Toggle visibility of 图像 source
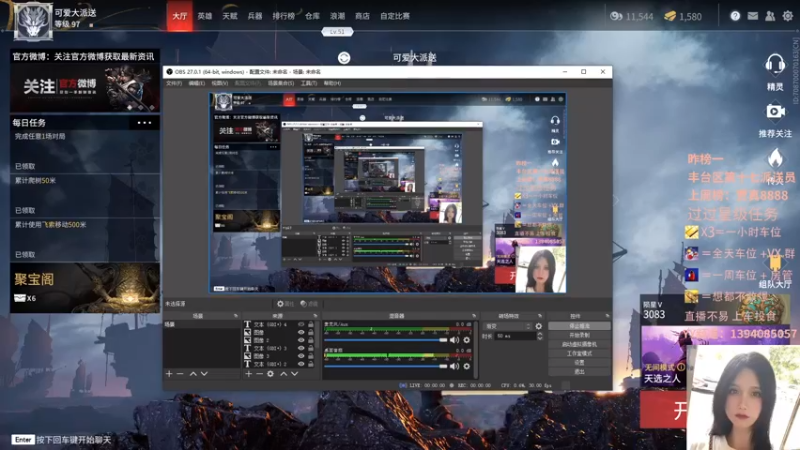This screenshot has height=450, width=800. [301, 332]
